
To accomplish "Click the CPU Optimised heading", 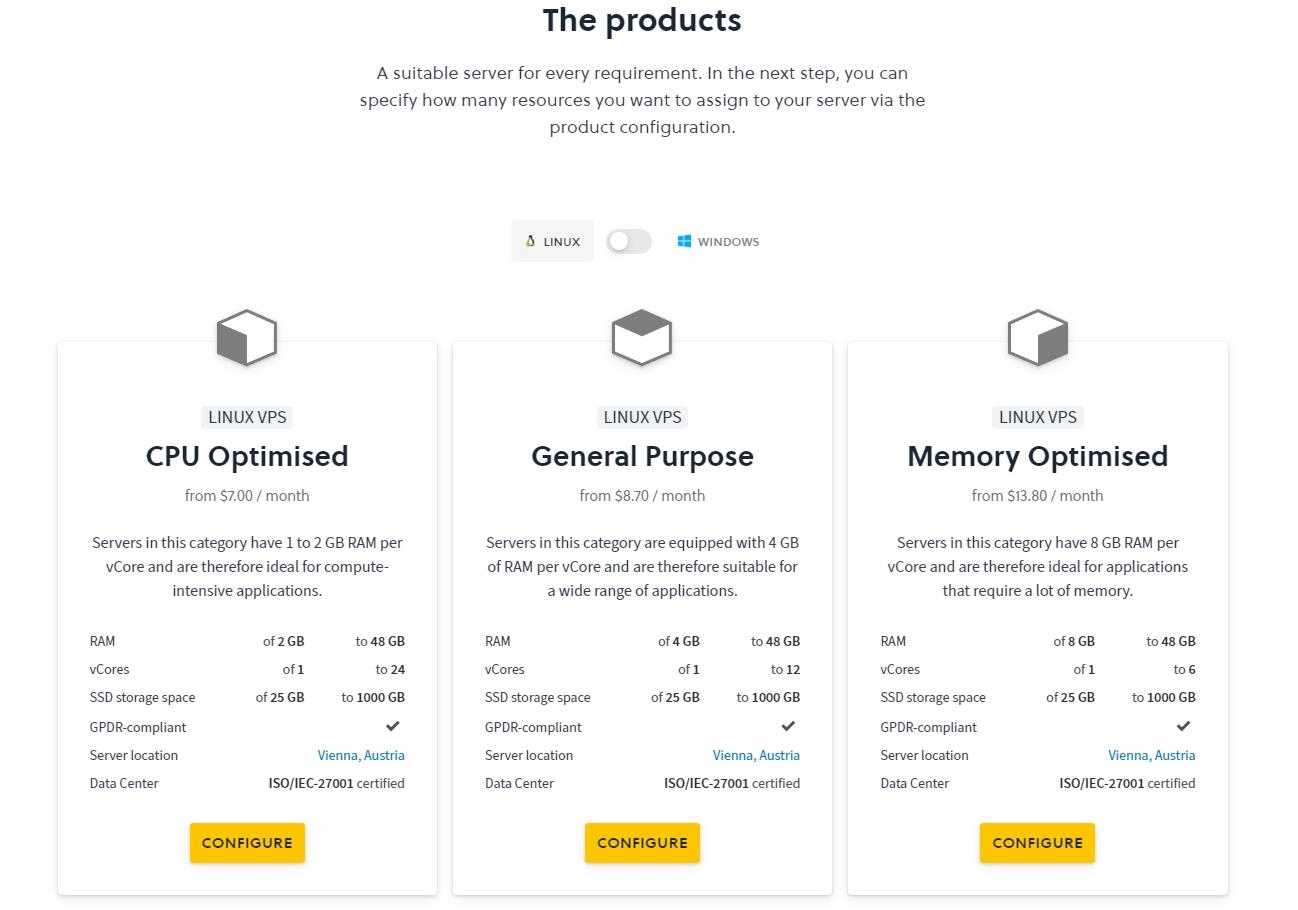I will [247, 456].
